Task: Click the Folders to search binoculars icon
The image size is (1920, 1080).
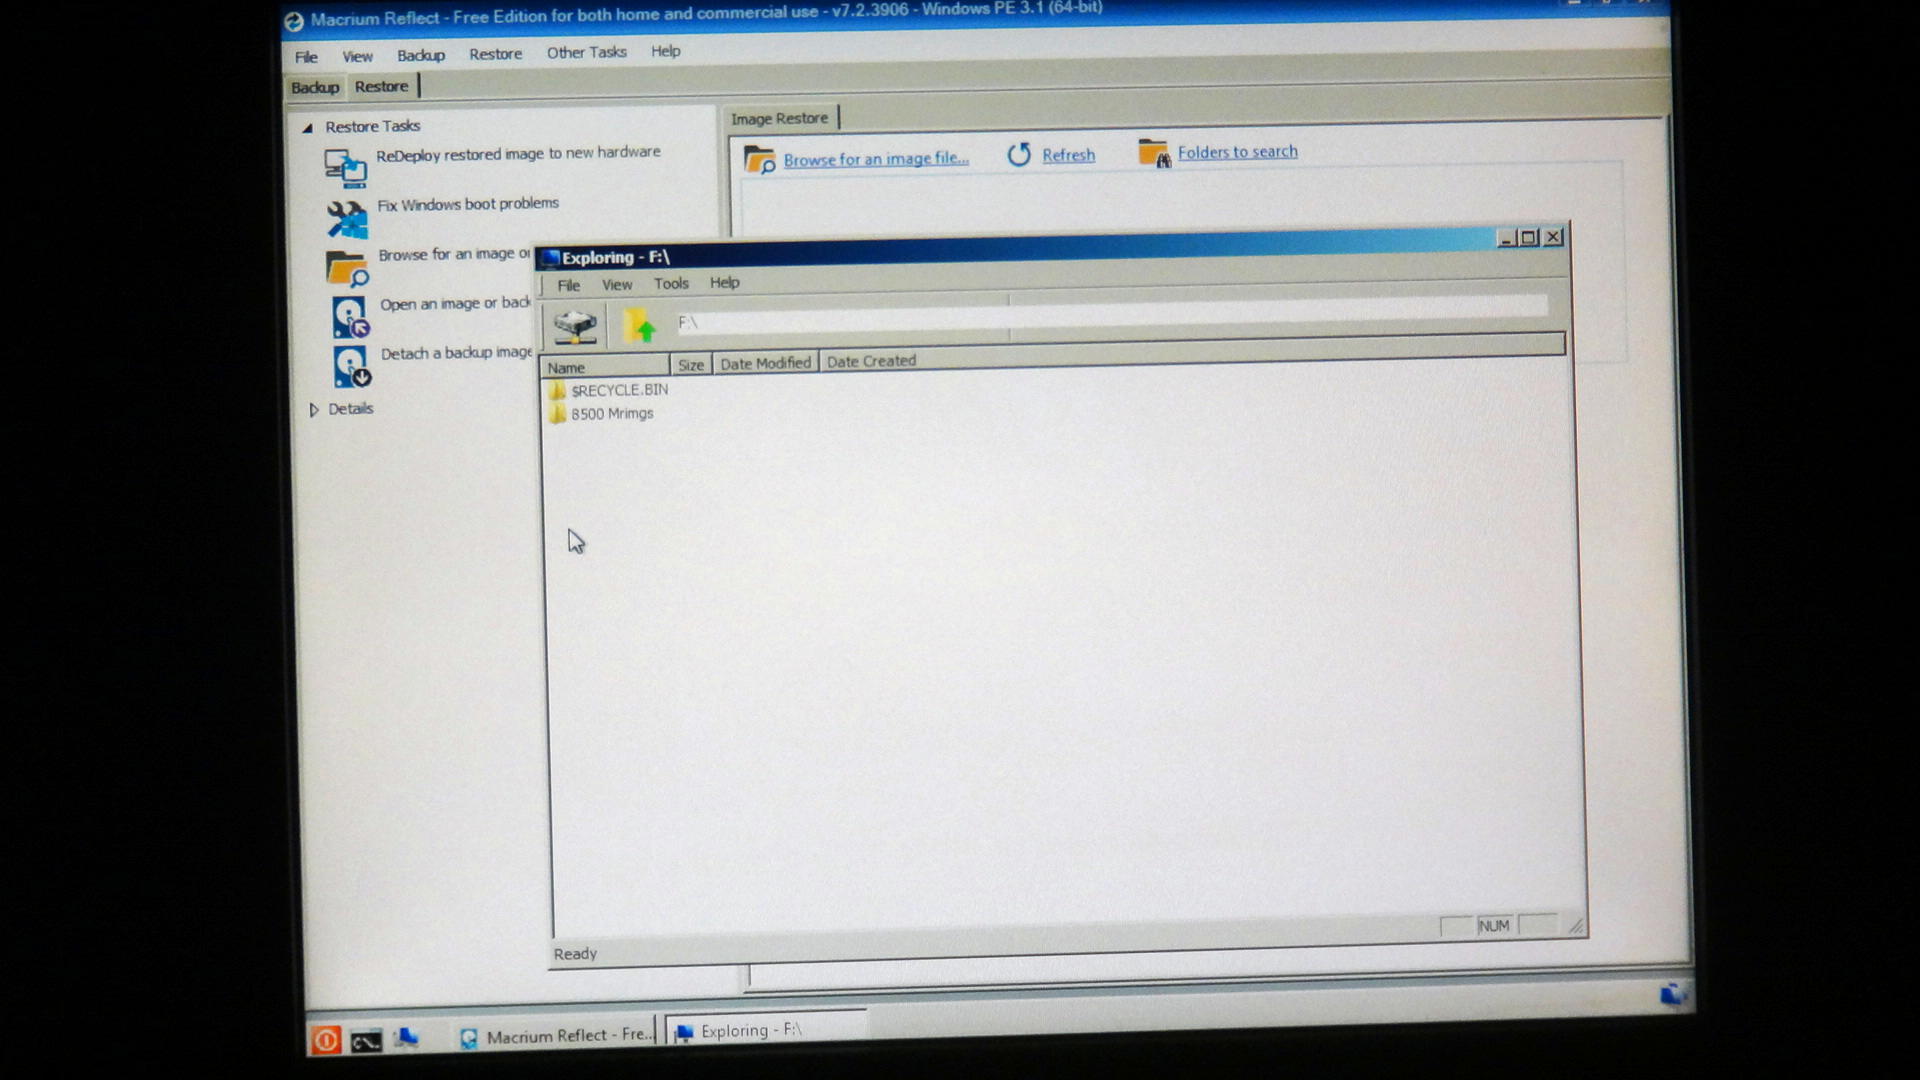Action: [1153, 153]
